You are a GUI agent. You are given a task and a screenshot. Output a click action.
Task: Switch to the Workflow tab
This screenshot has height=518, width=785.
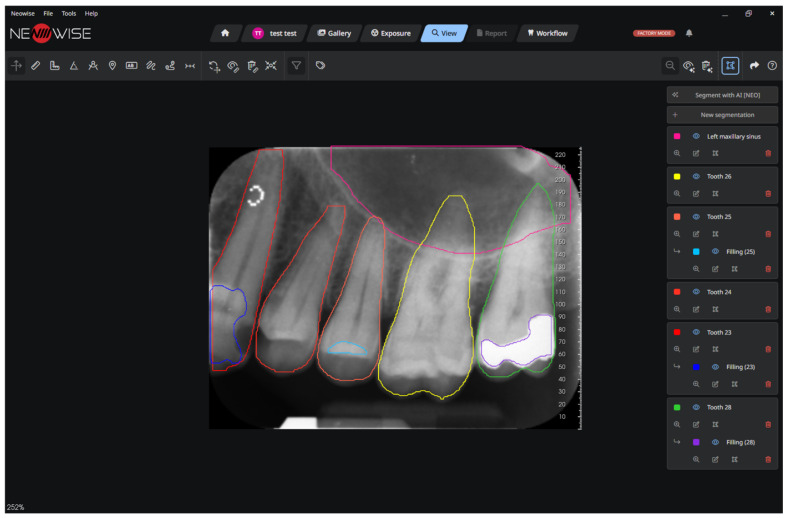coord(547,33)
